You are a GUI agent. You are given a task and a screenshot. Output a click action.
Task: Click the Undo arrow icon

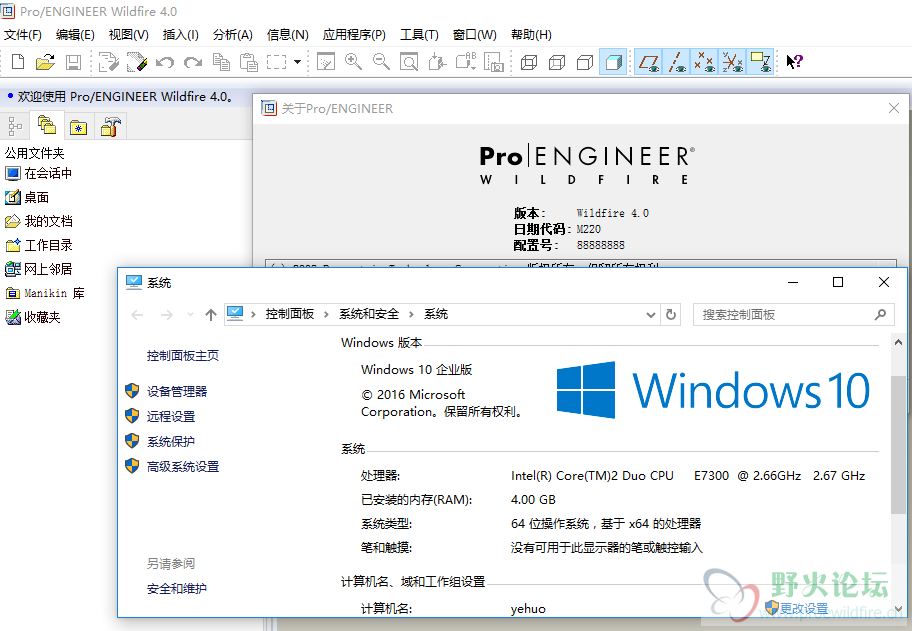[165, 62]
